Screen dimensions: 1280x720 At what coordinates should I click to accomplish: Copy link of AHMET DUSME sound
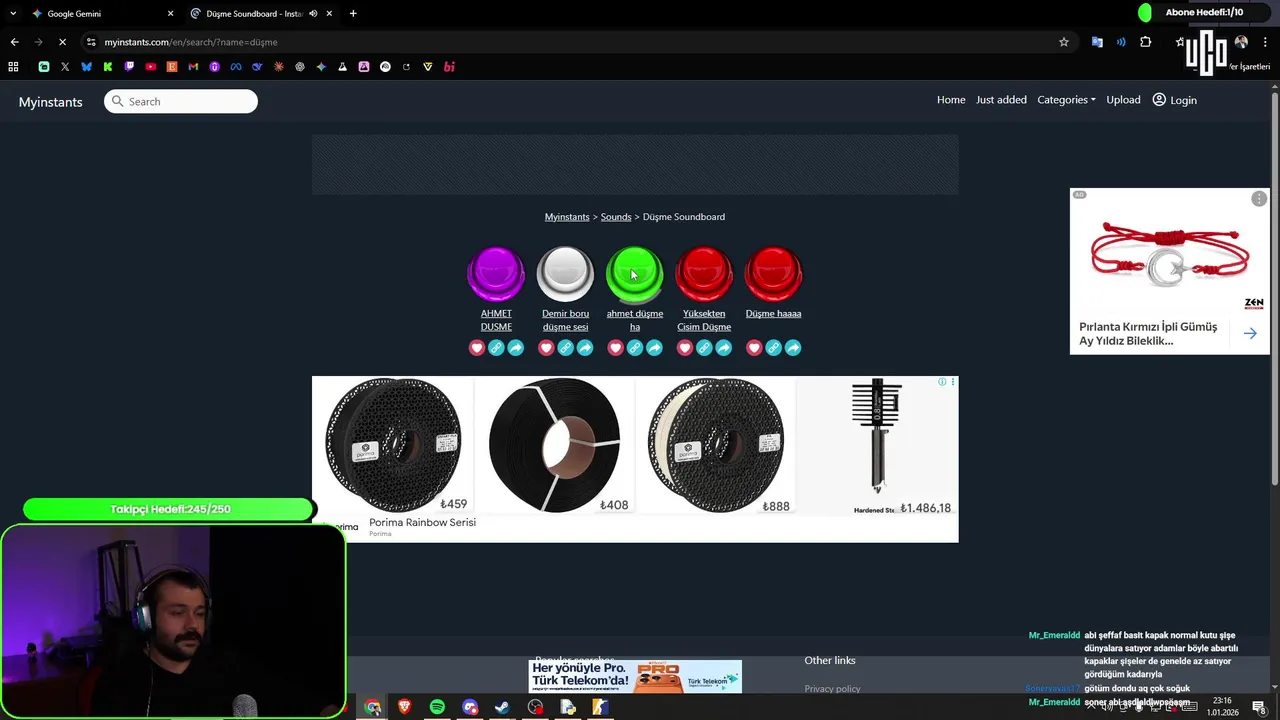(x=496, y=348)
